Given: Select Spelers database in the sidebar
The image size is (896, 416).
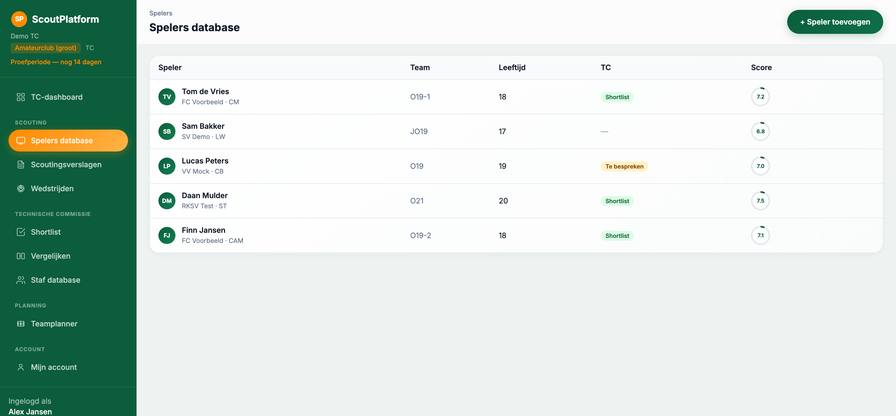Looking at the screenshot, I should (68, 141).
